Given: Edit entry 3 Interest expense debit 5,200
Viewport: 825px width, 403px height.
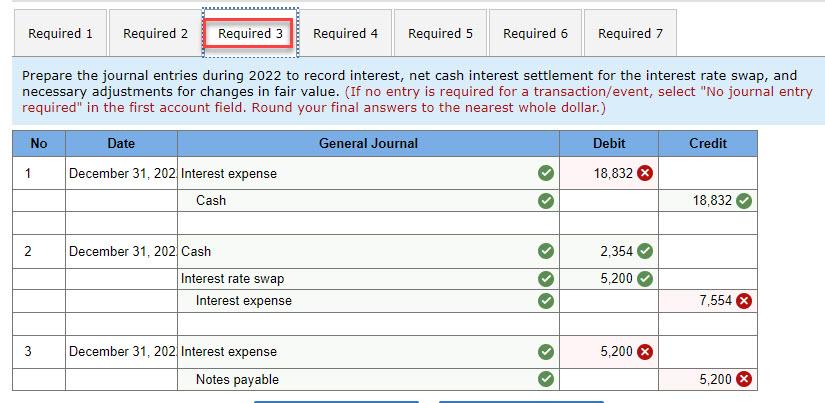Looking at the screenshot, I should pos(609,351).
